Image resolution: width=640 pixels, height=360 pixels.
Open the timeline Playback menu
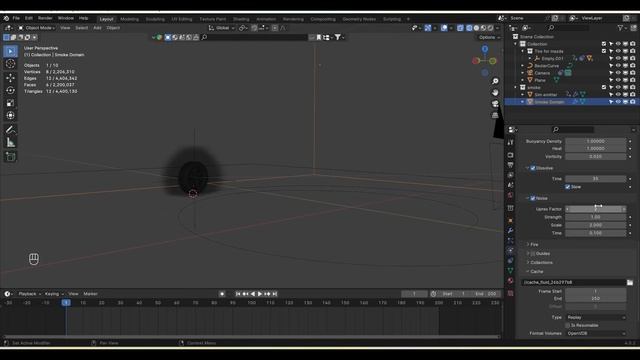coord(29,294)
